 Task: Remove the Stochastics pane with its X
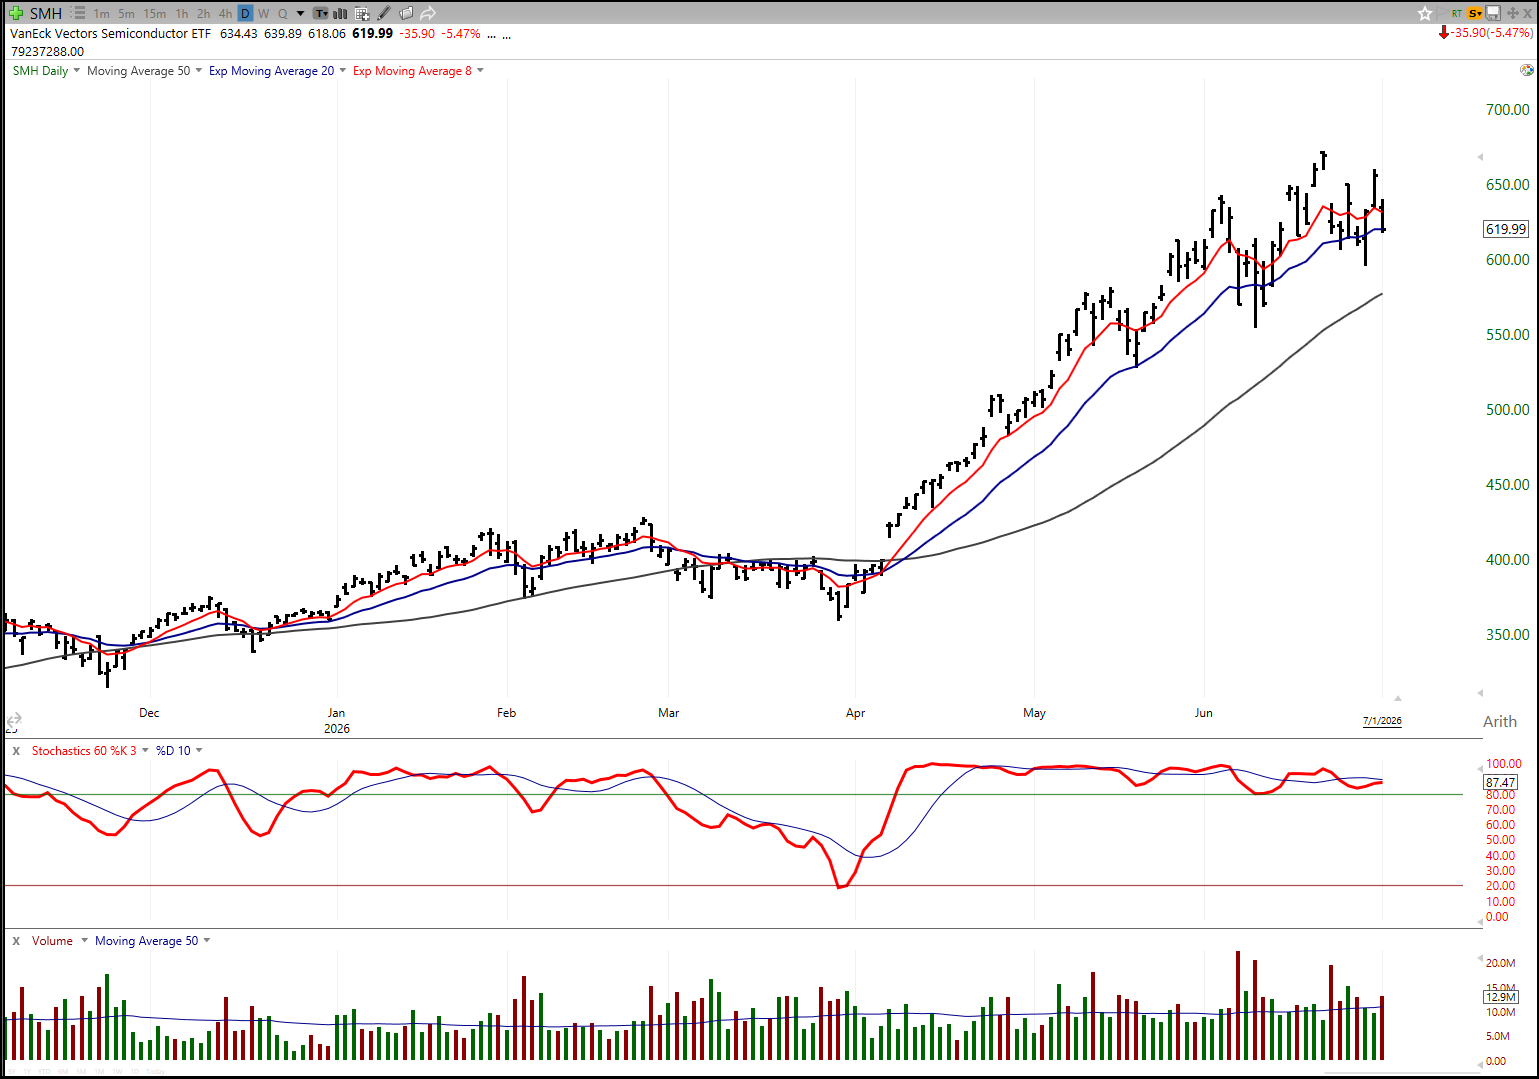click(16, 751)
